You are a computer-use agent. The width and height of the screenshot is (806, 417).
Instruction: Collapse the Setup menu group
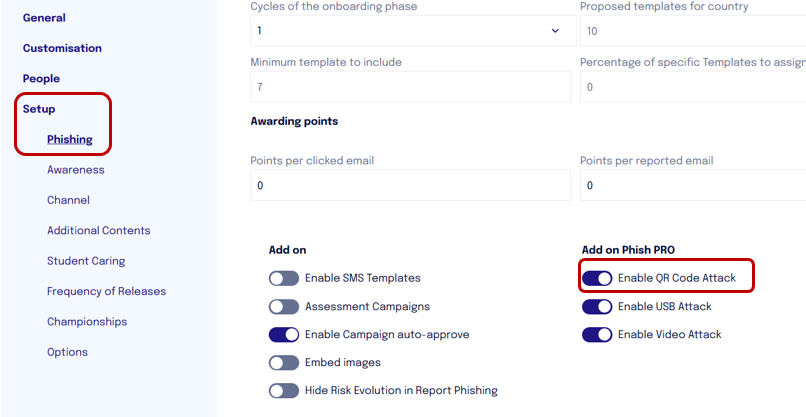click(x=39, y=109)
